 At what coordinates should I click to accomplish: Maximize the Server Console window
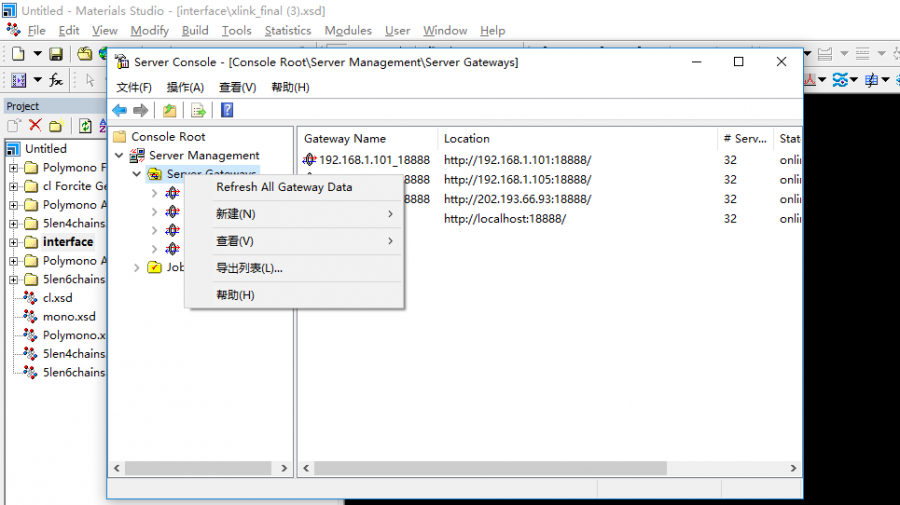click(739, 61)
